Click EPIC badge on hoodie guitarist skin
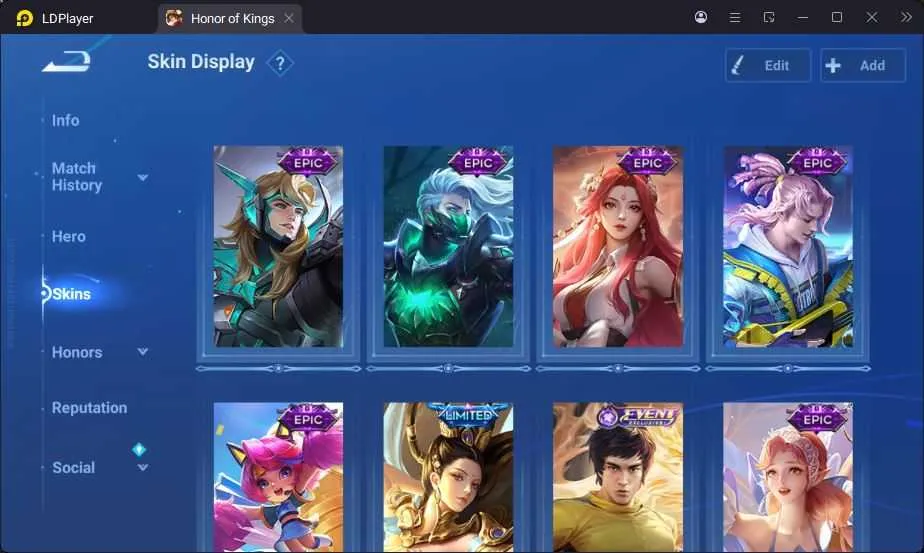The image size is (924, 553). pyautogui.click(x=817, y=162)
